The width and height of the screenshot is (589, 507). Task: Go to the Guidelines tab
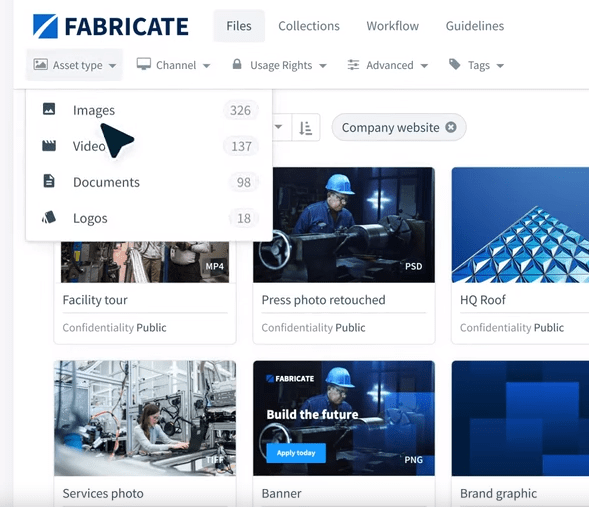click(475, 26)
